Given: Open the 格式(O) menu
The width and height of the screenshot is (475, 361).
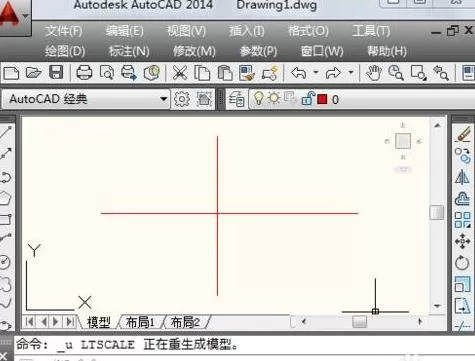Looking at the screenshot, I should coord(308,31).
